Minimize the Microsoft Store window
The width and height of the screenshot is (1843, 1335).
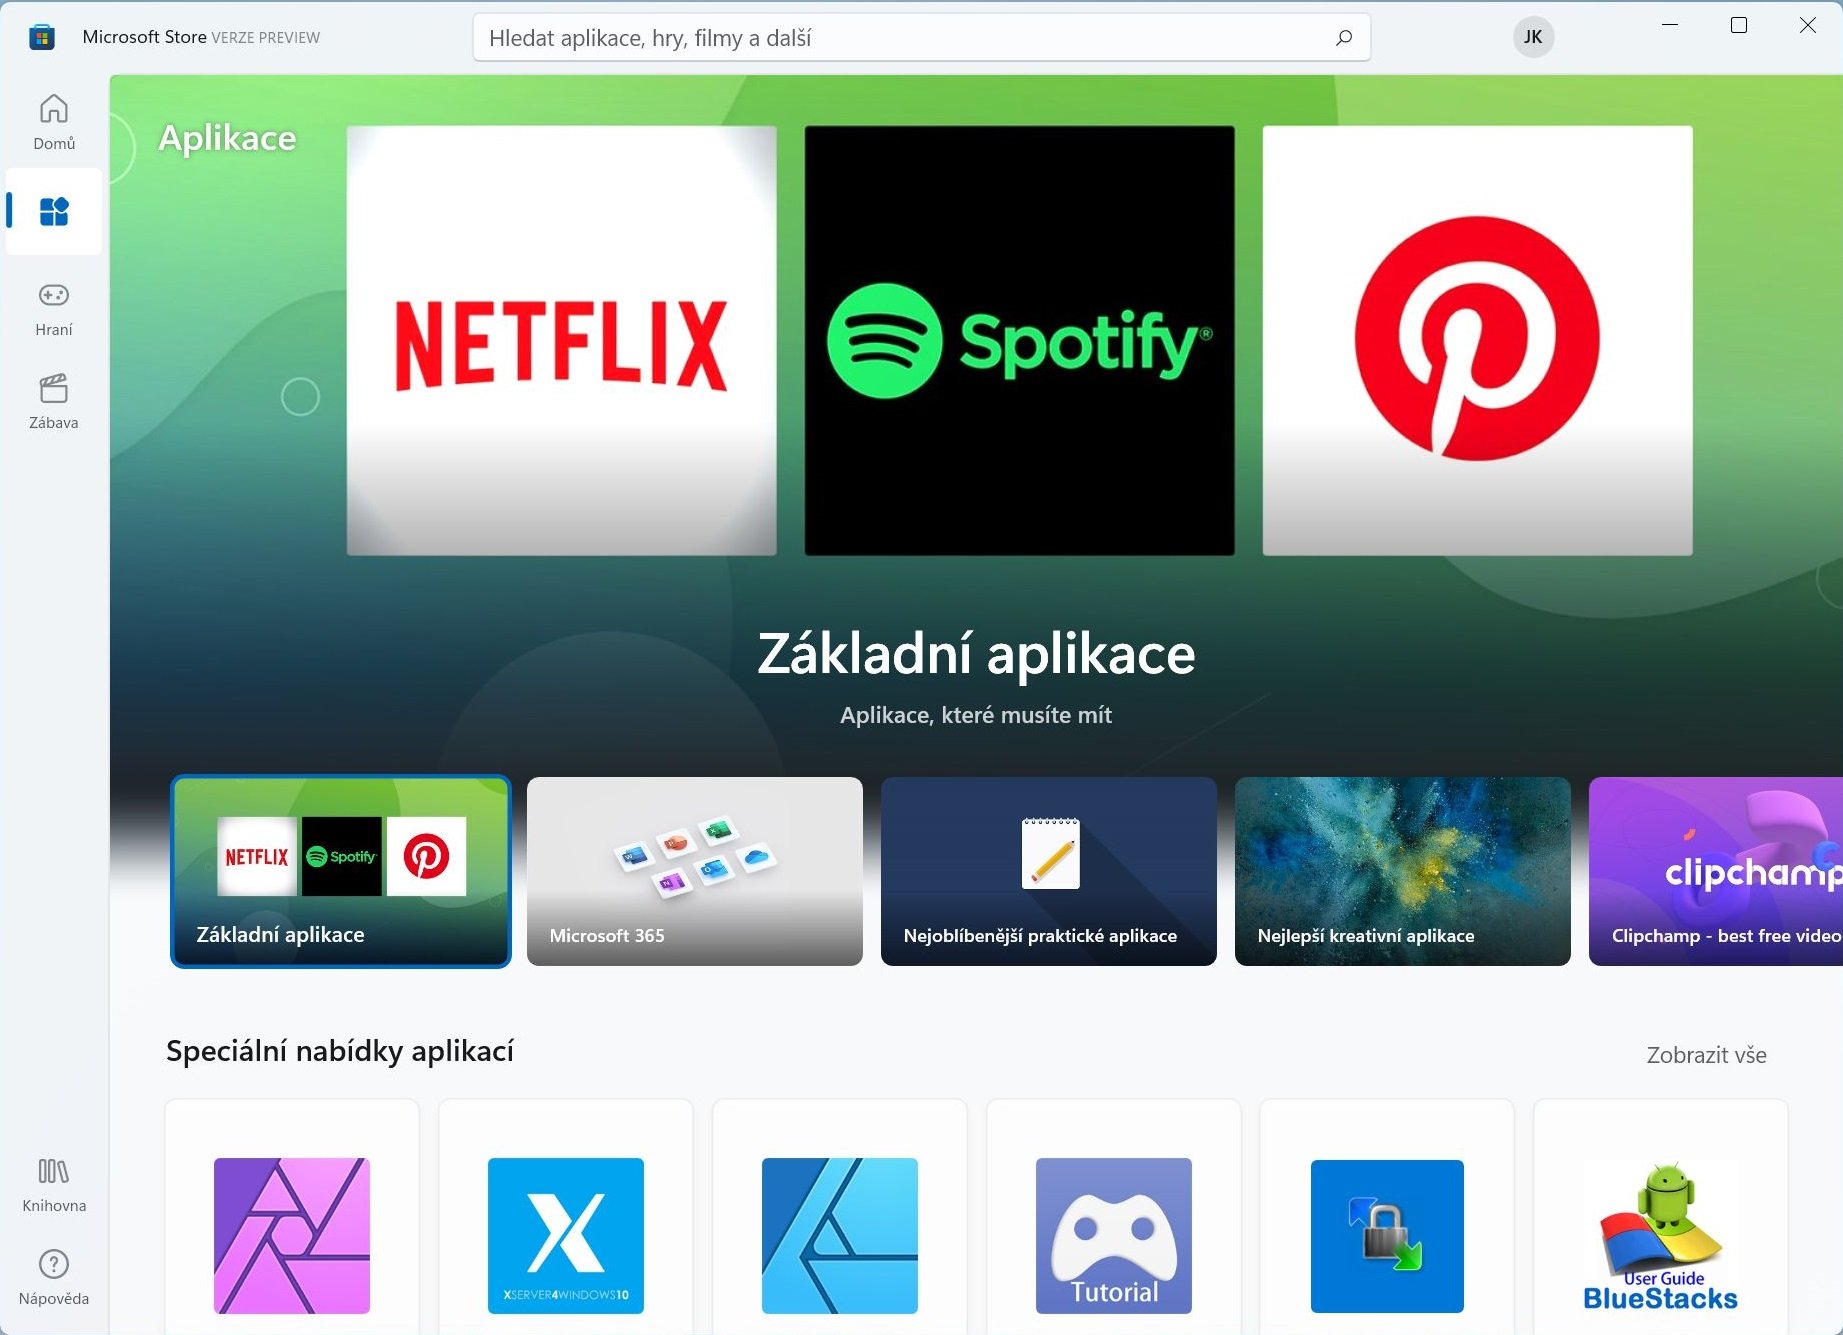1670,25
